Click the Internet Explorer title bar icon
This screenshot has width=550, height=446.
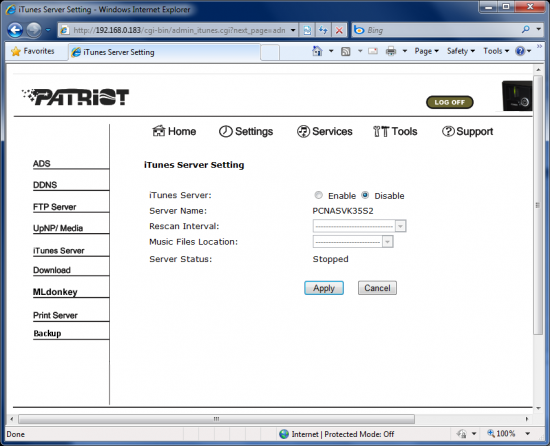click(x=11, y=9)
